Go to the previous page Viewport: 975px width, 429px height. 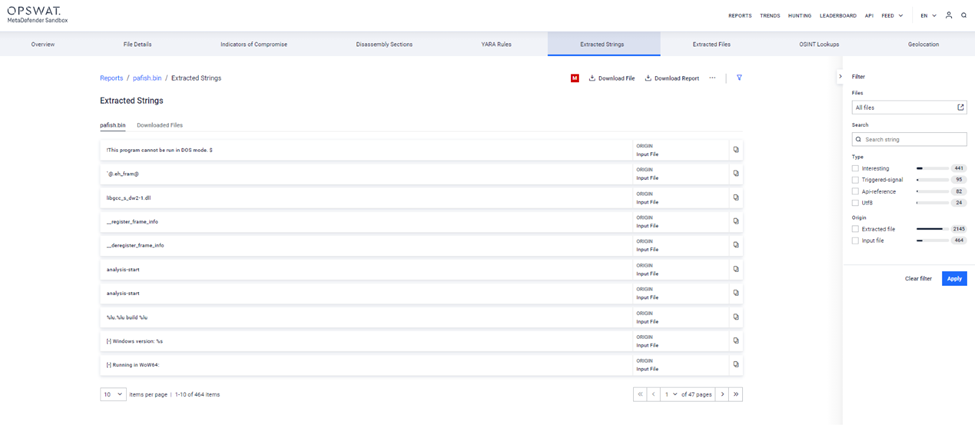pyautogui.click(x=654, y=394)
